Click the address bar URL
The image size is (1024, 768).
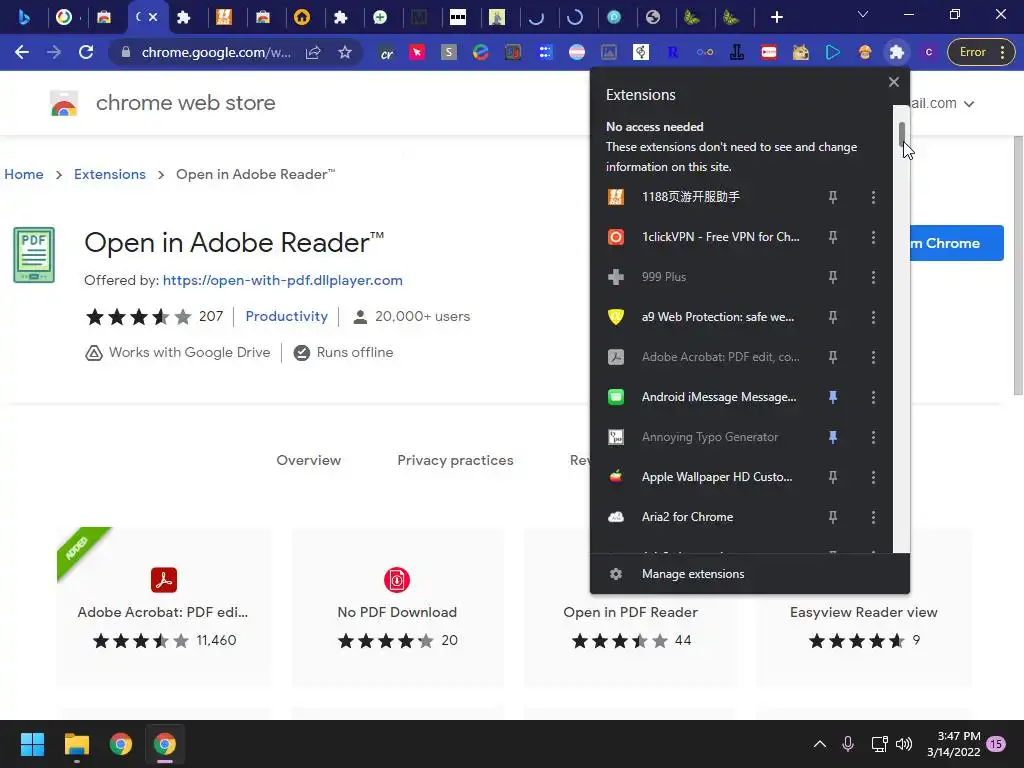[216, 52]
